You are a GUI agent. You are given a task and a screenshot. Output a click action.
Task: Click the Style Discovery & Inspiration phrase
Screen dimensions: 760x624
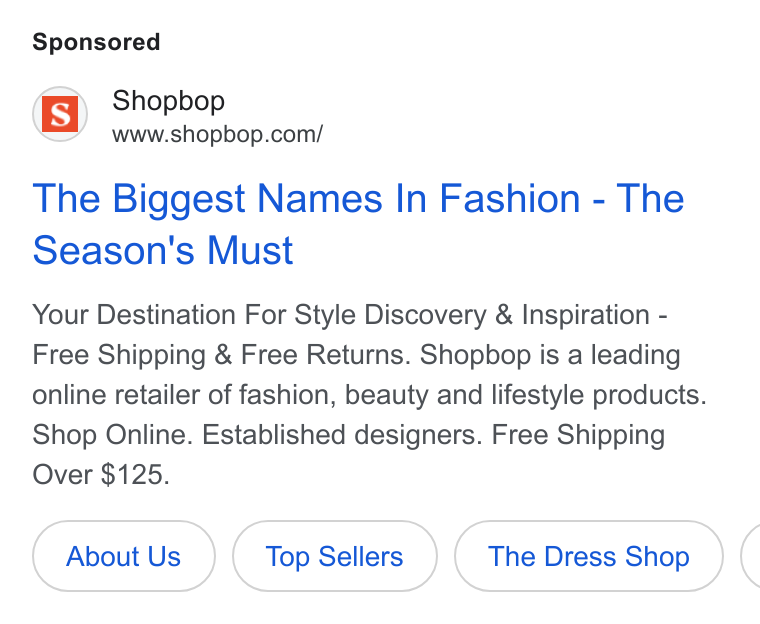pos(472,315)
